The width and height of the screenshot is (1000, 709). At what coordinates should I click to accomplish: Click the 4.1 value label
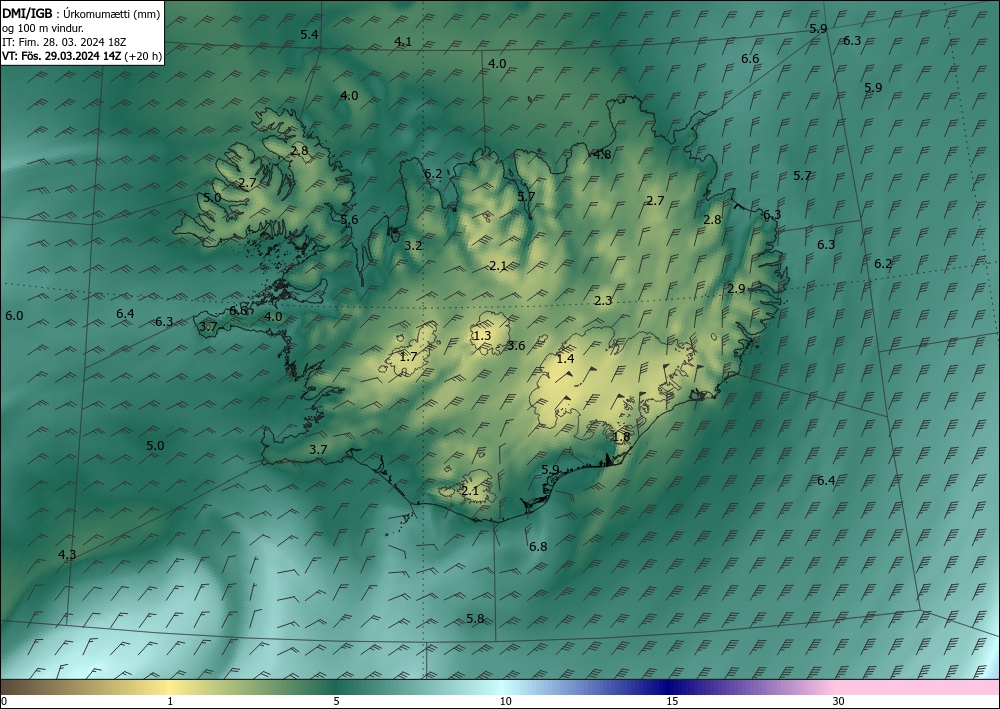[402, 41]
